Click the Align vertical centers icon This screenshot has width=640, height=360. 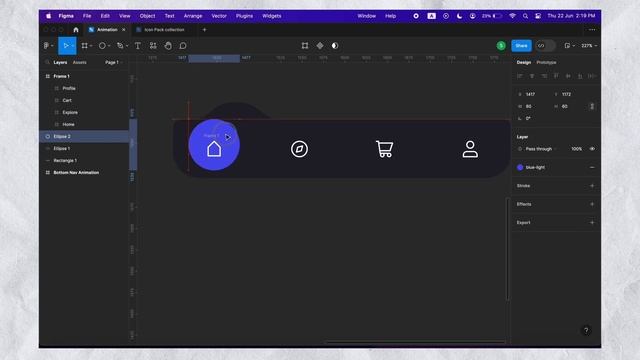(568, 76)
